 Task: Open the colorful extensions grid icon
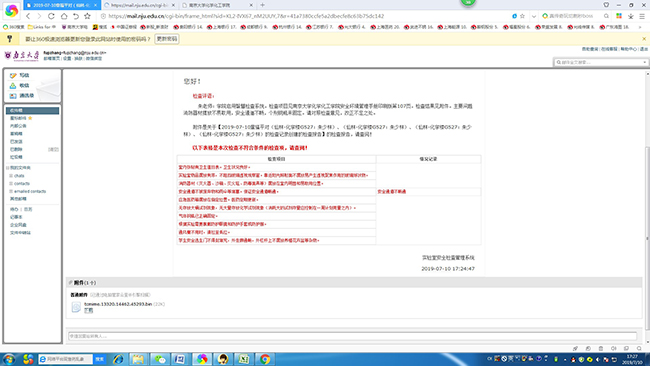tap(619, 16)
